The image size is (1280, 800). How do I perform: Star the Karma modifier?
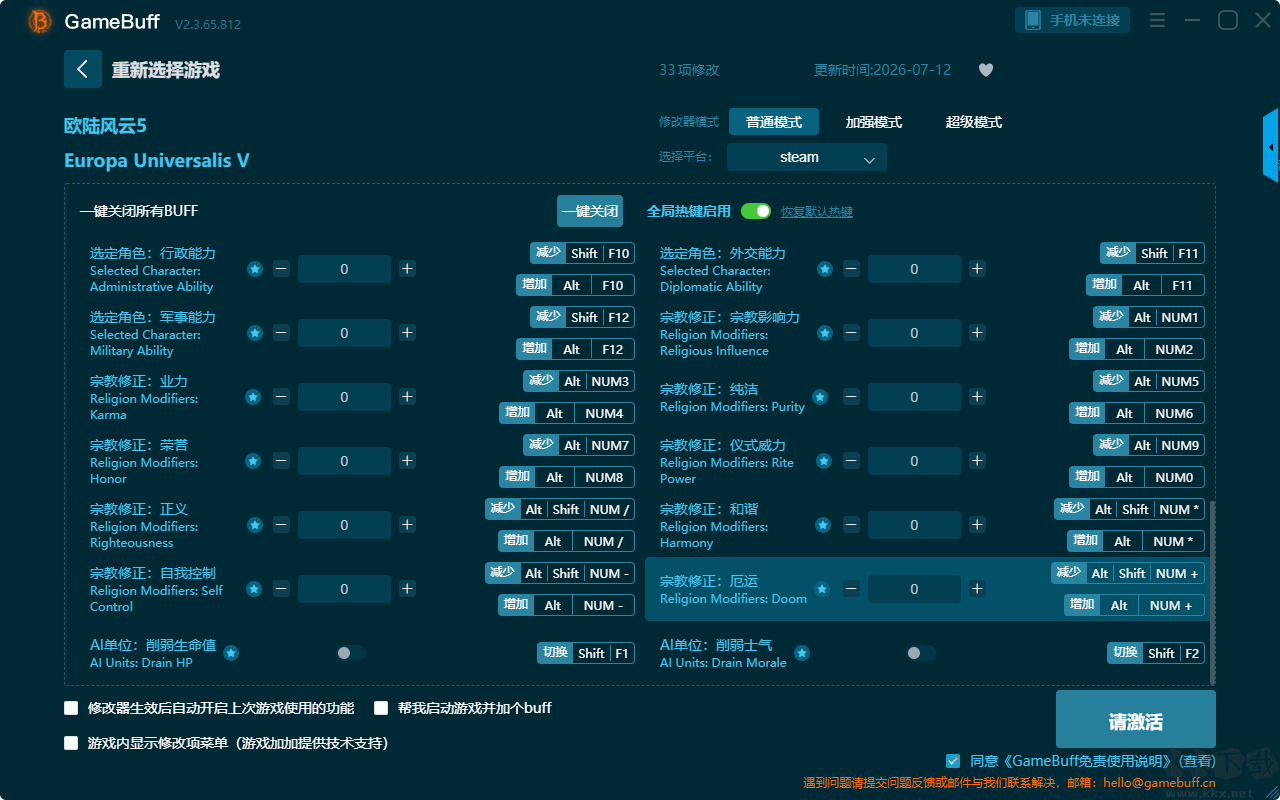[x=253, y=397]
